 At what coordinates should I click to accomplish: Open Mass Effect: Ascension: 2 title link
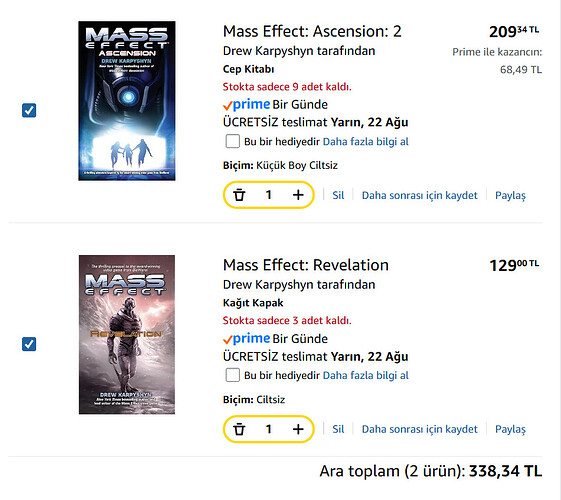312,31
